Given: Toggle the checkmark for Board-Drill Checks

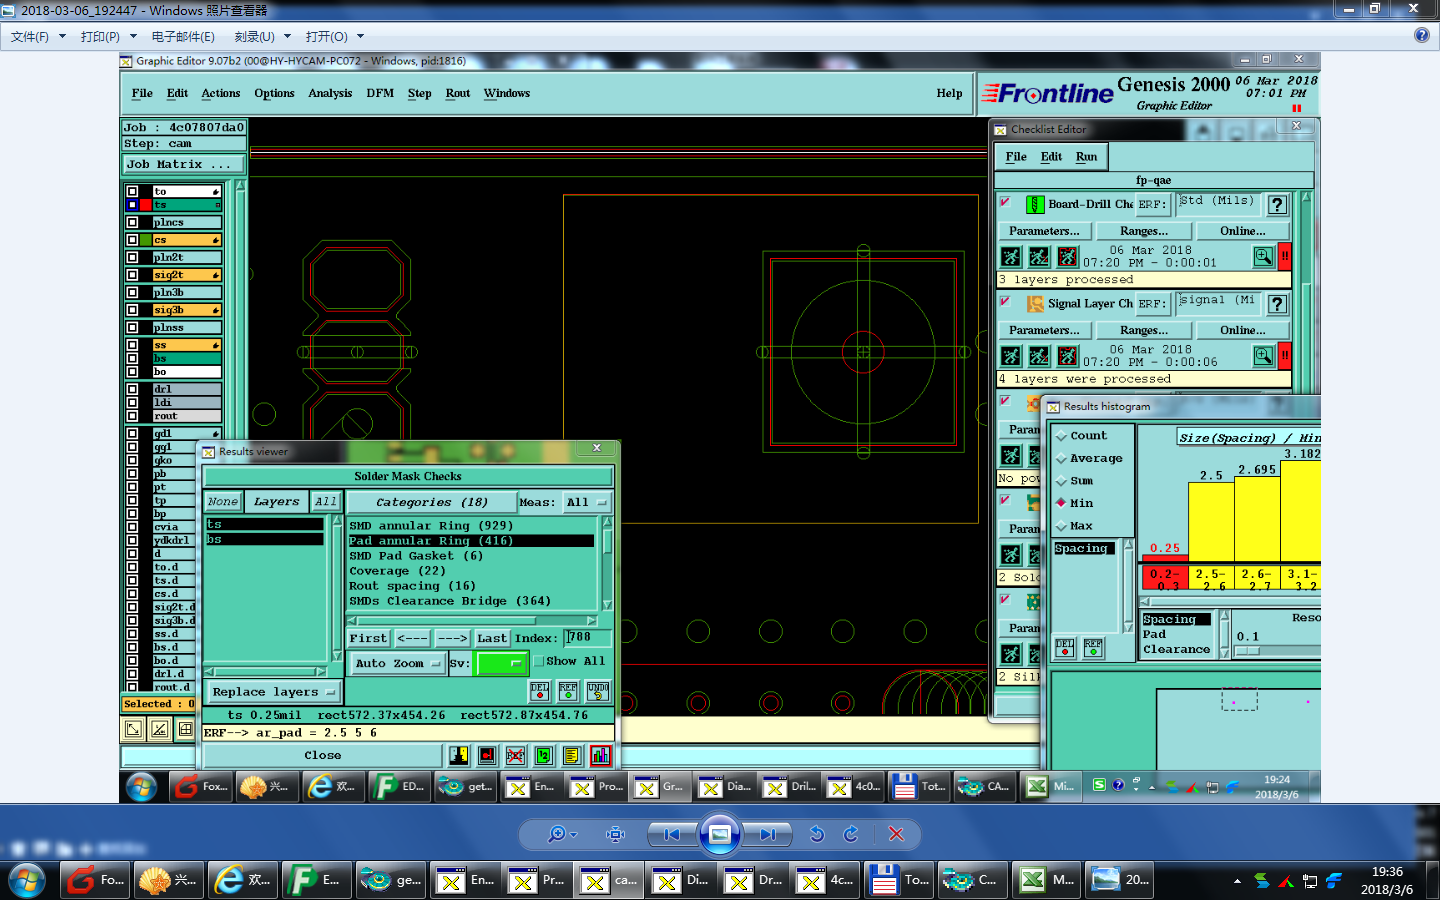Looking at the screenshot, I should click(x=1005, y=202).
